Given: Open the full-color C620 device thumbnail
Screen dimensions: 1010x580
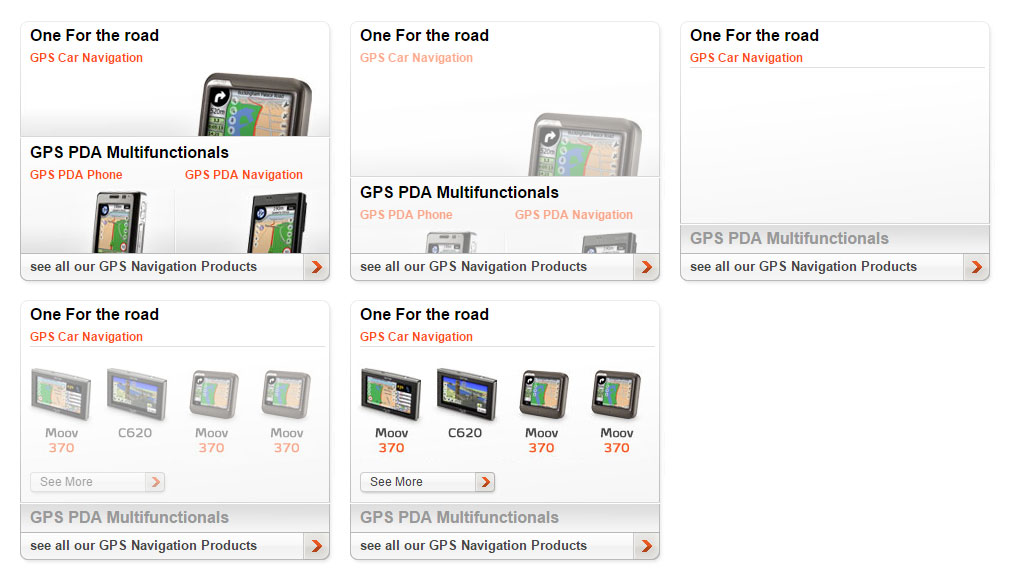Looking at the screenshot, I should [x=466, y=394].
